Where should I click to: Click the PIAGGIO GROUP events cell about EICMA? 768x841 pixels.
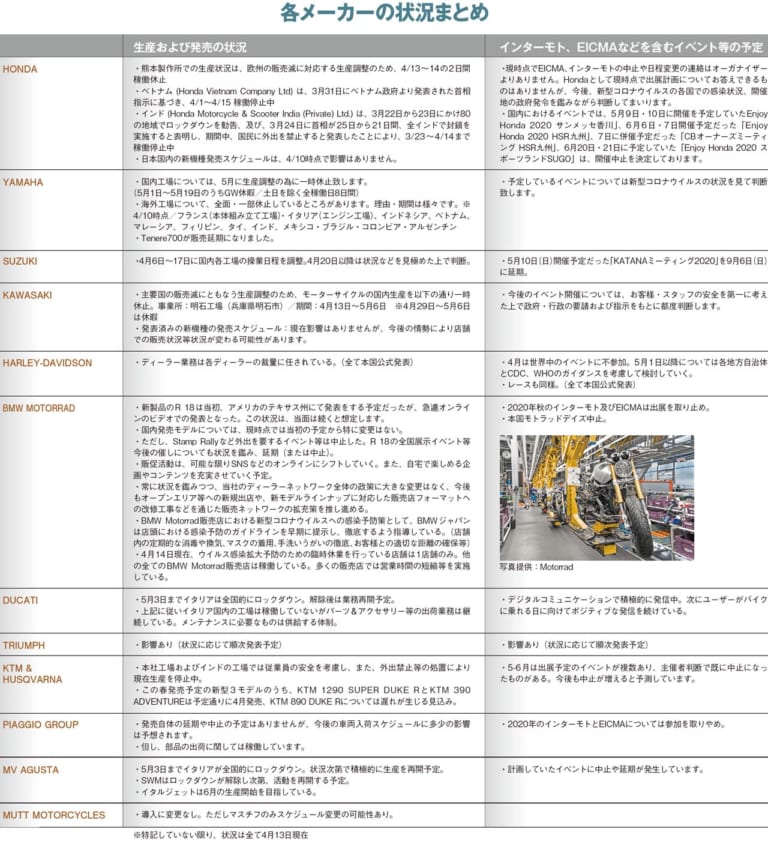point(612,724)
